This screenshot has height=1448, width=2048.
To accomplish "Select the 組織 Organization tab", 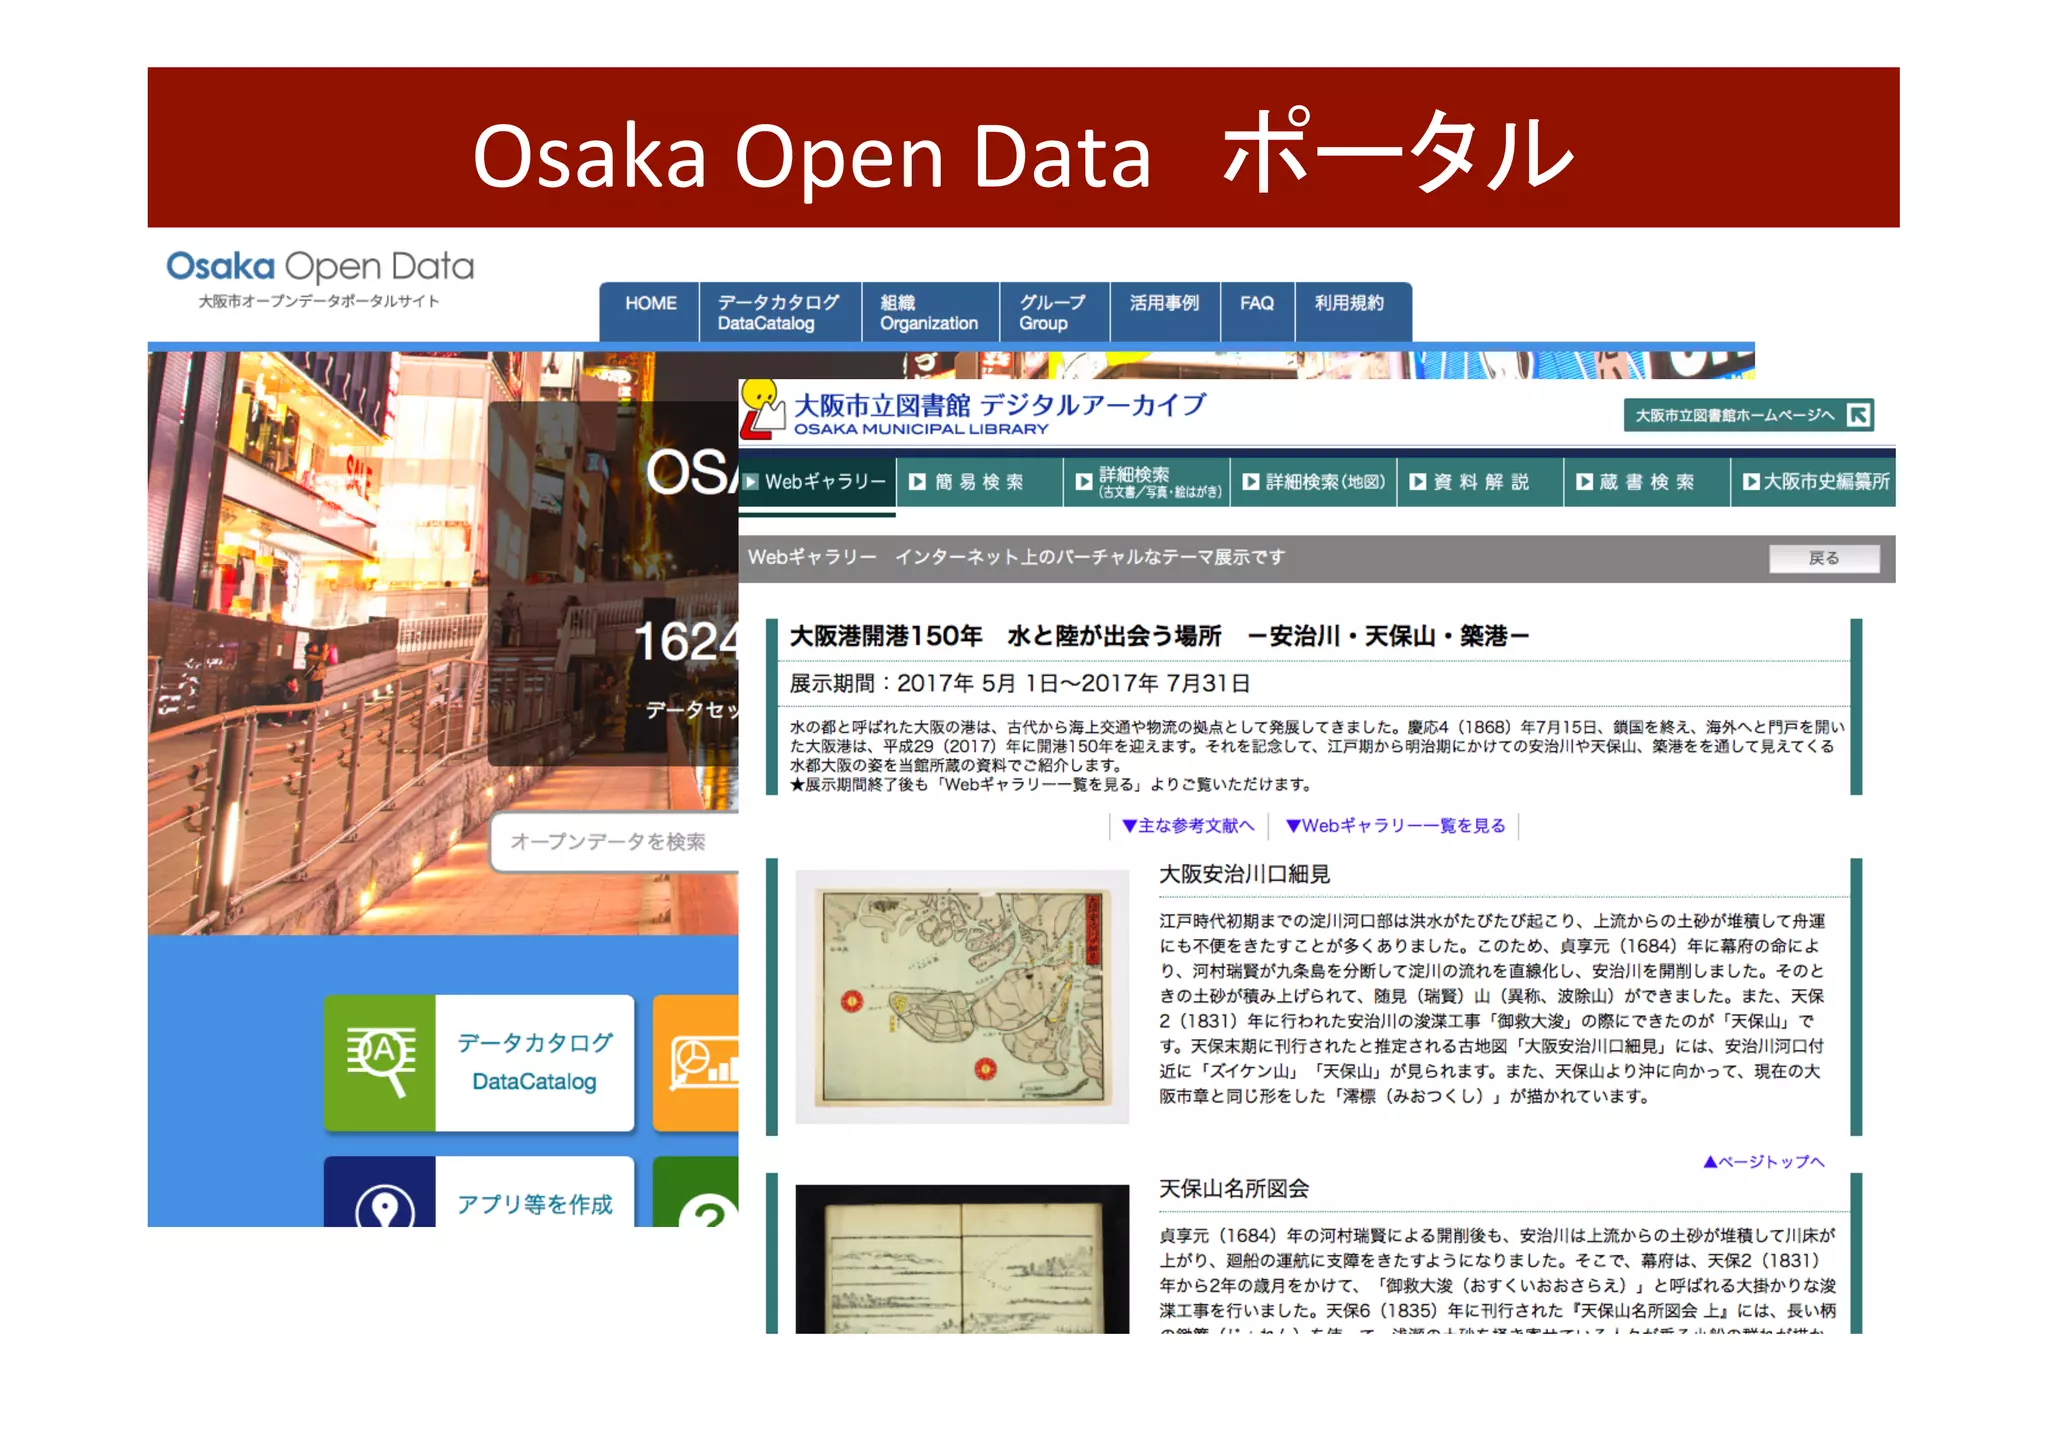I will (929, 312).
